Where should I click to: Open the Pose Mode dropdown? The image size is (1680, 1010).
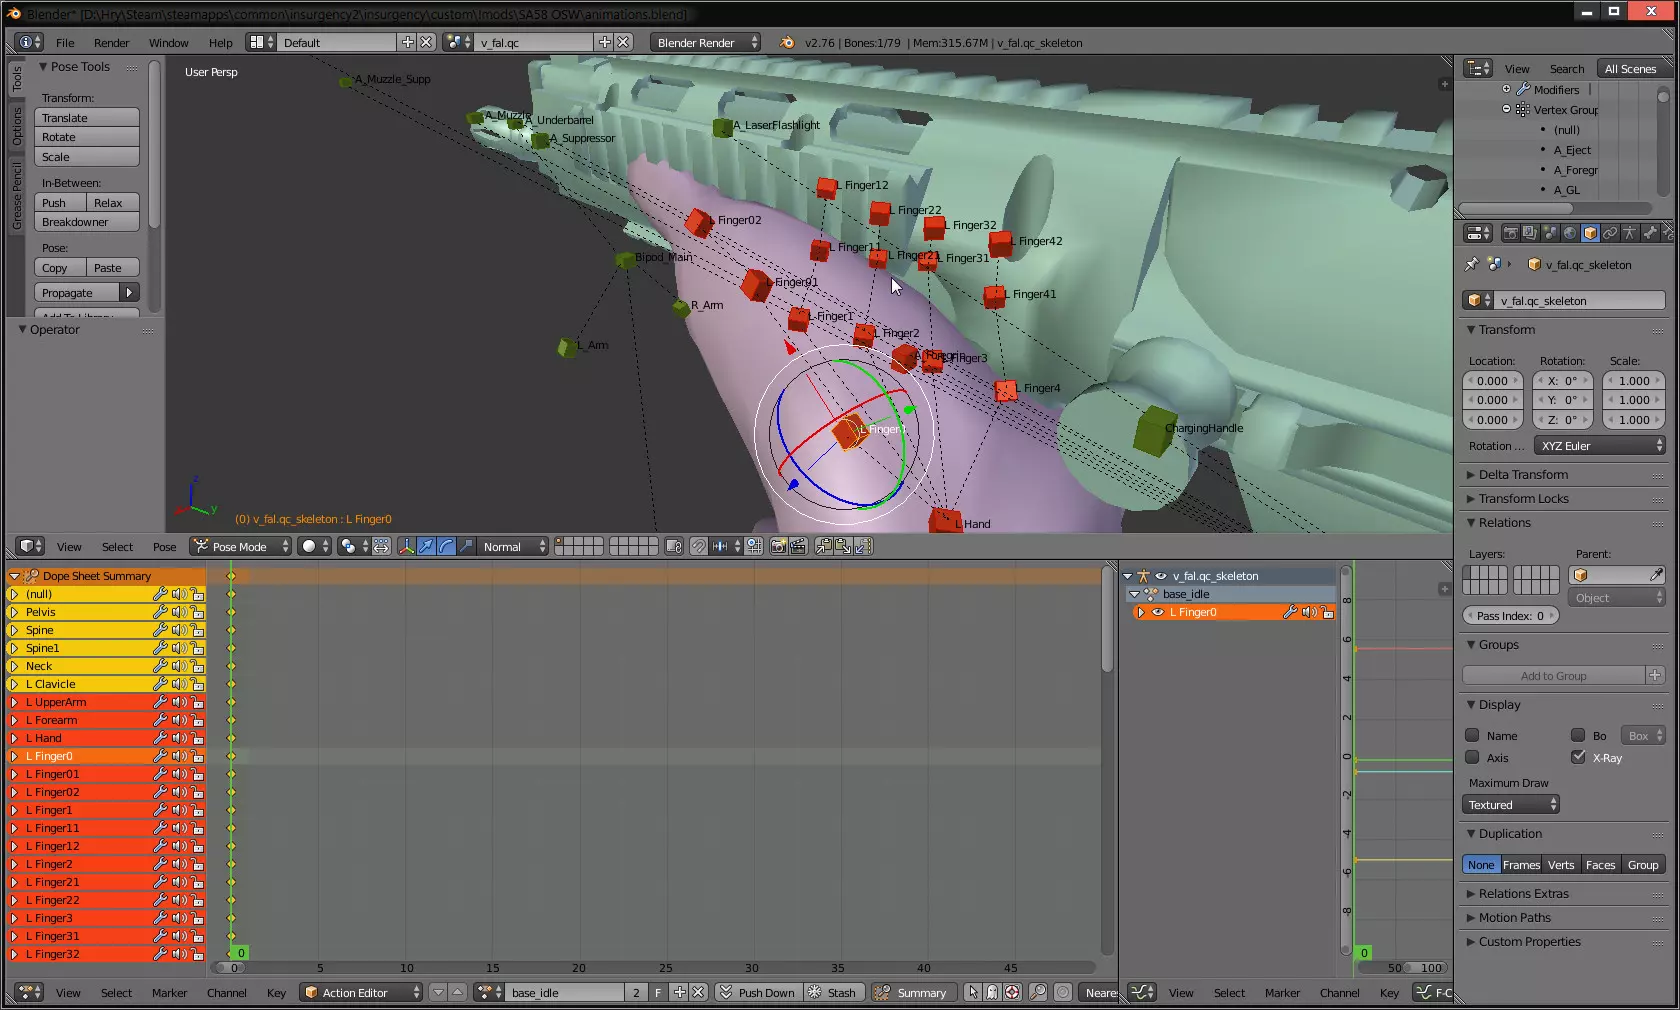(x=241, y=546)
